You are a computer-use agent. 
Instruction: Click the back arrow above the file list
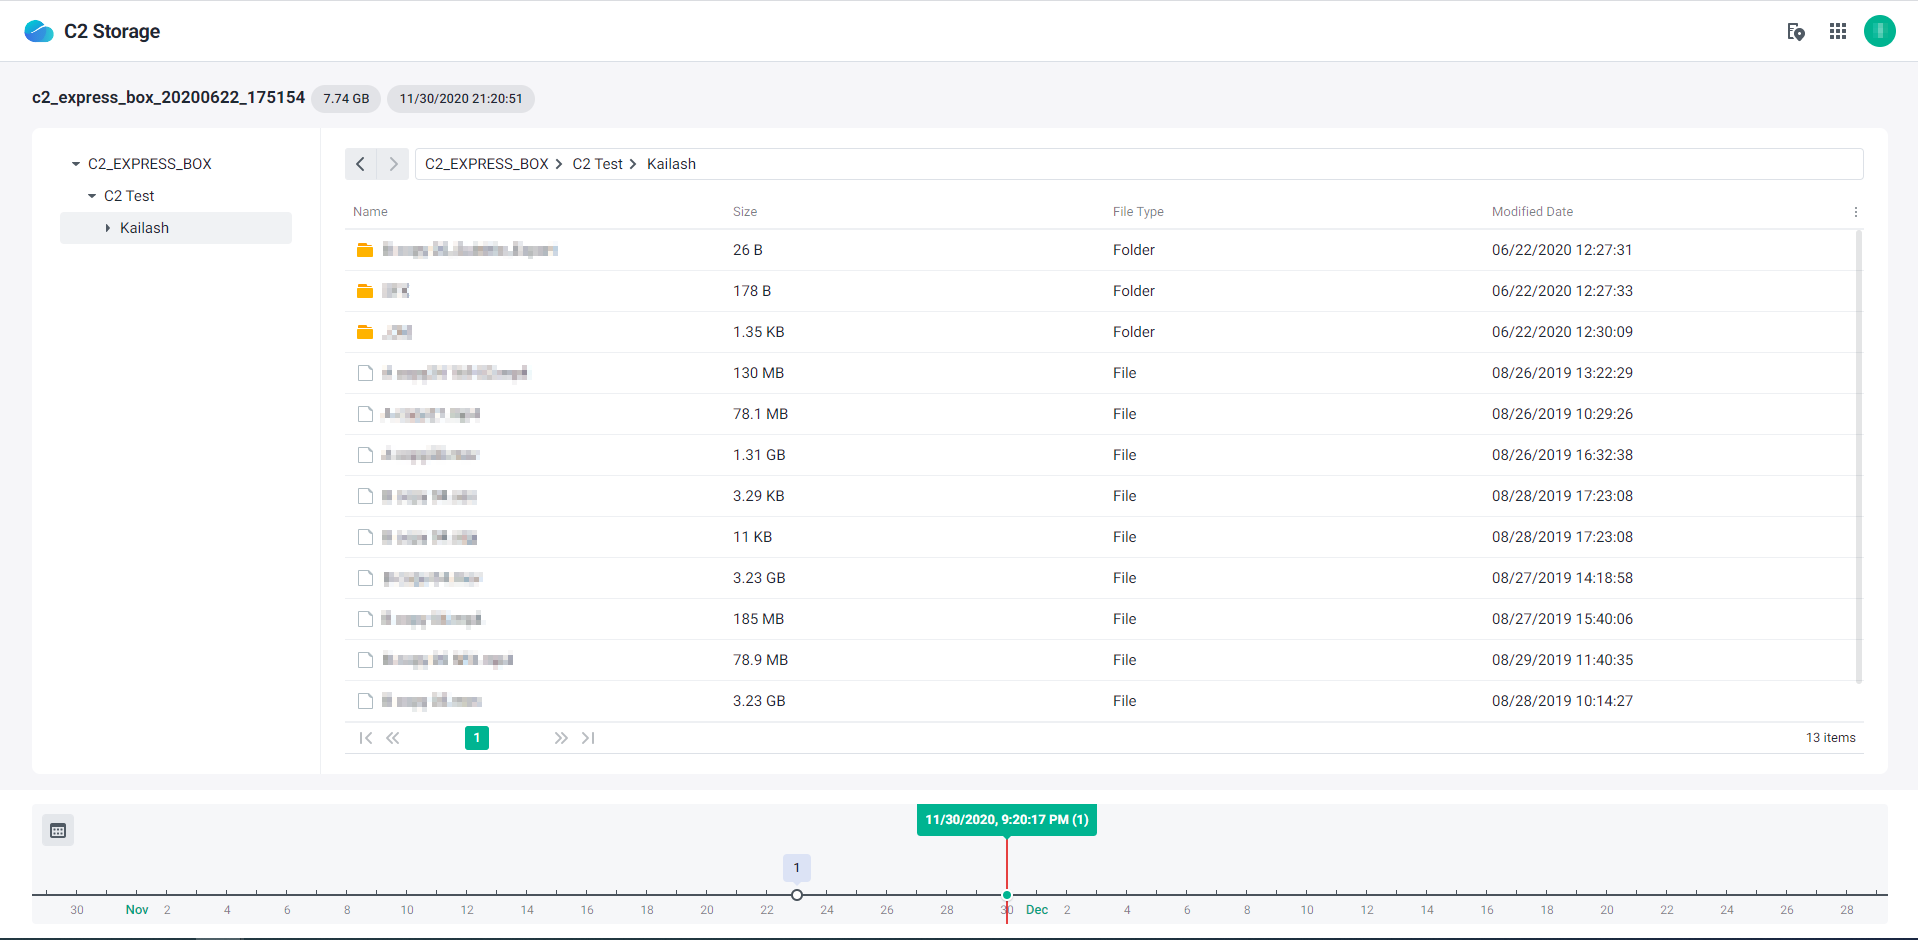click(x=360, y=163)
